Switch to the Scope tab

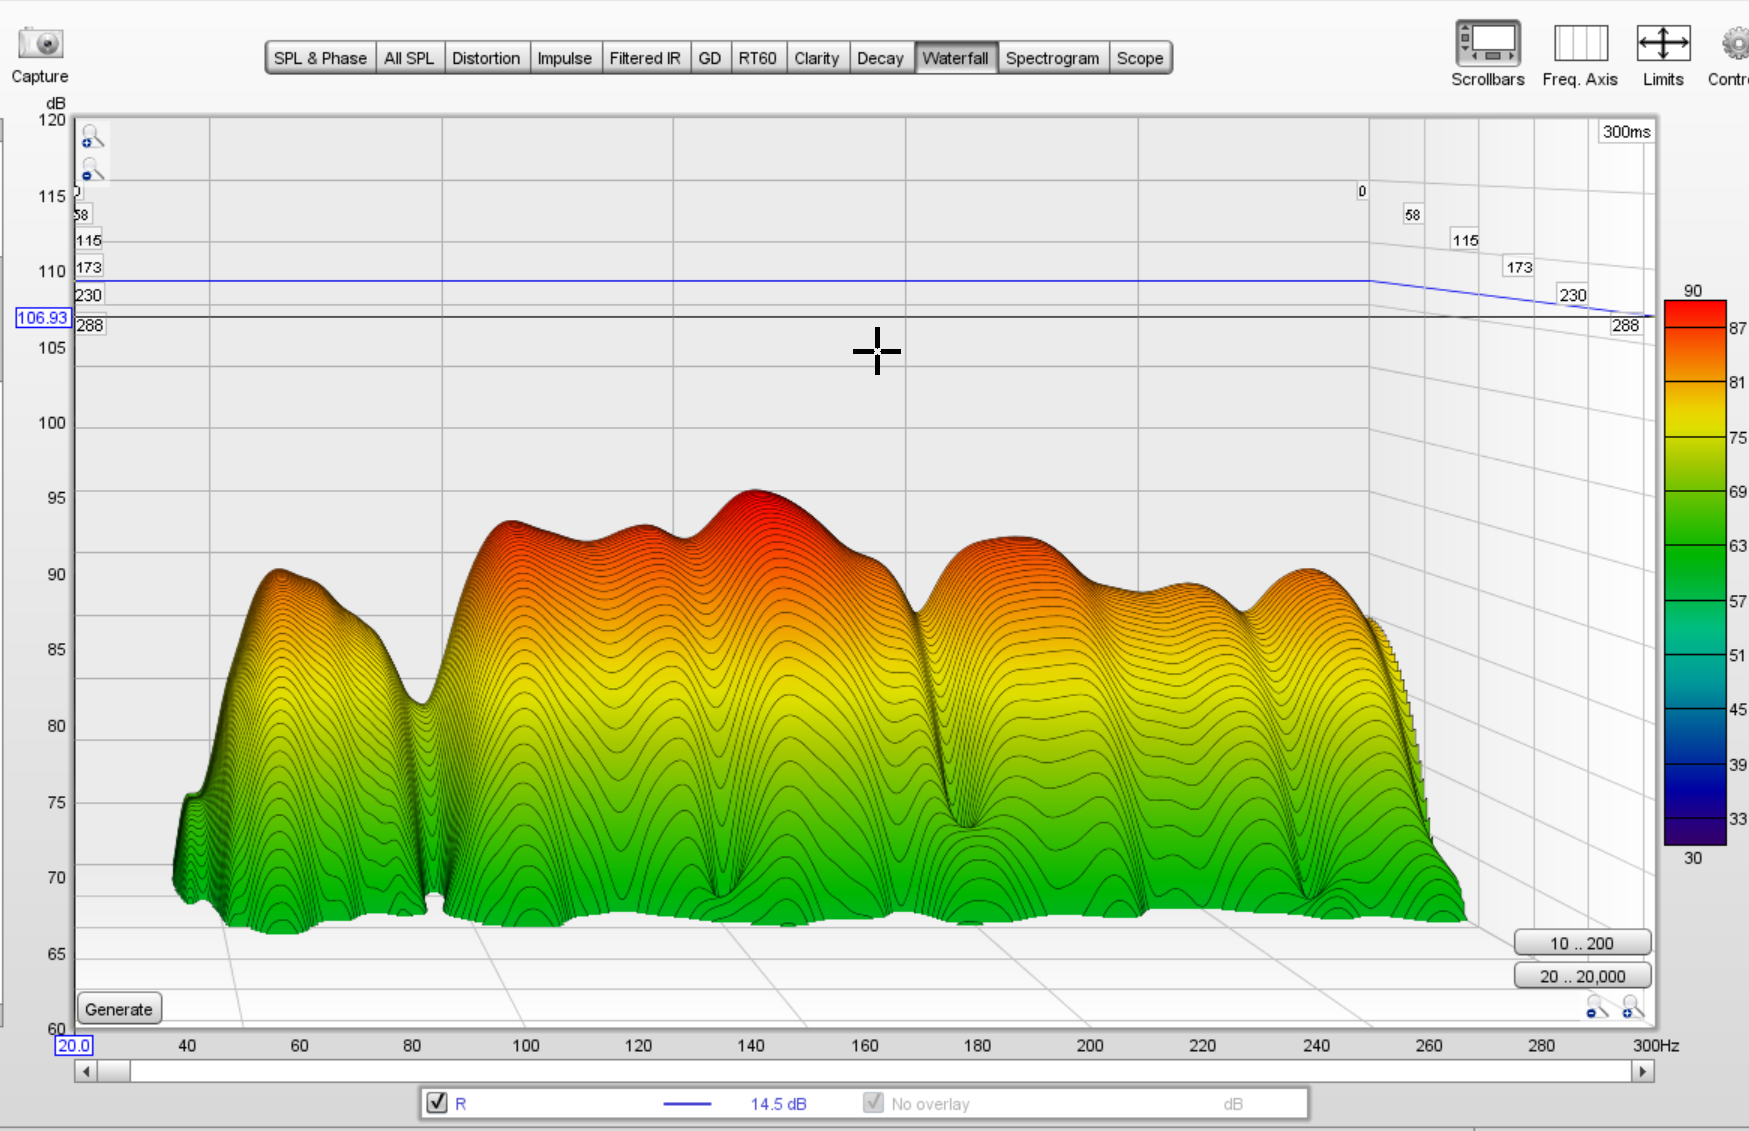tap(1140, 58)
